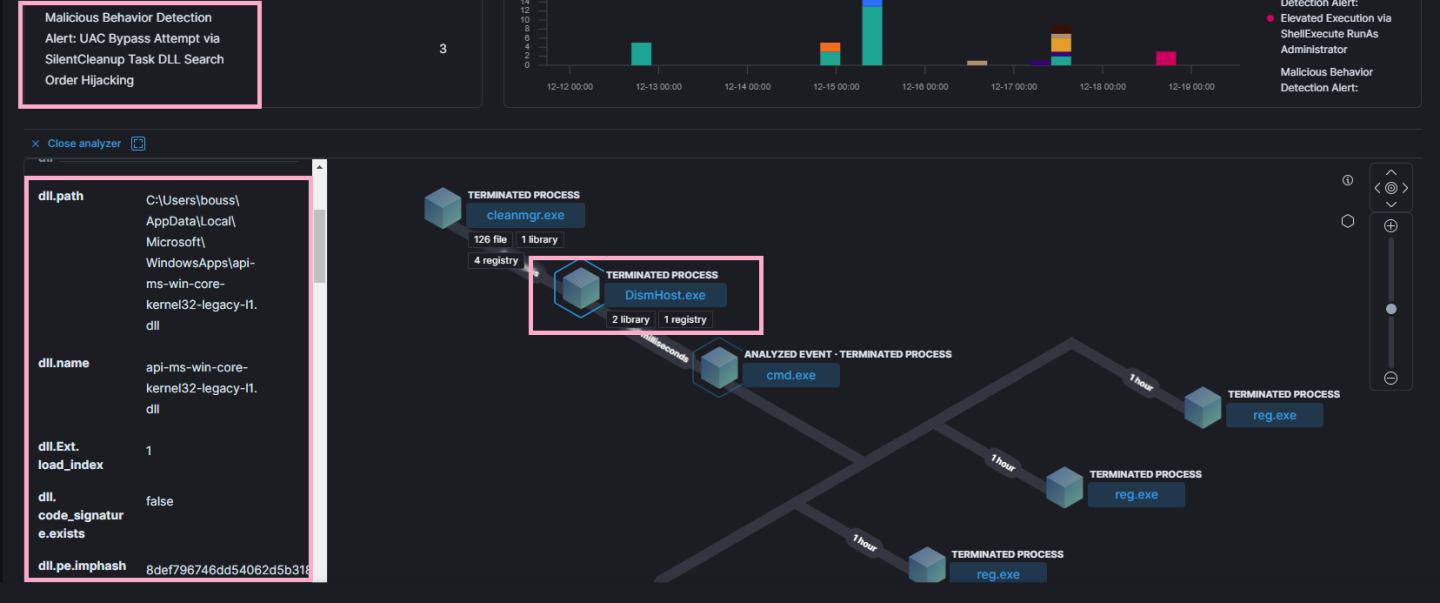Click the hexagon node legend icon
The width and height of the screenshot is (1440, 603).
1348,222
